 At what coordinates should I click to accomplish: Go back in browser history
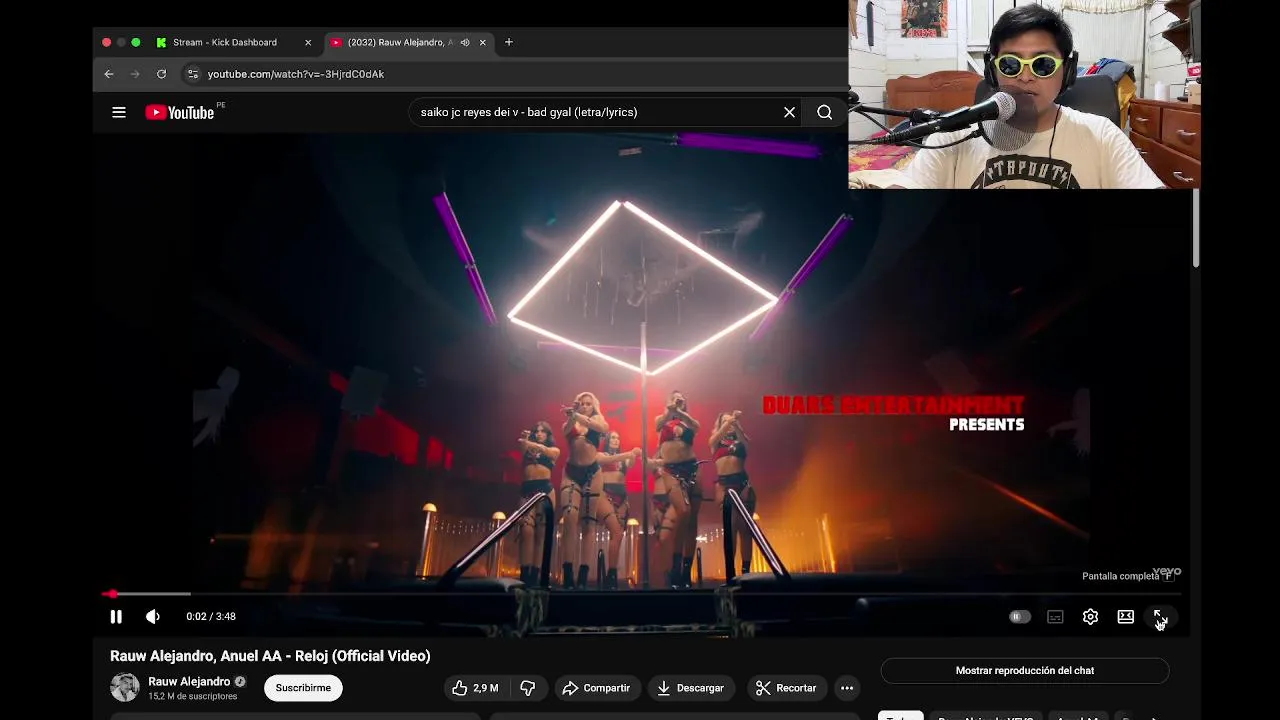point(109,74)
